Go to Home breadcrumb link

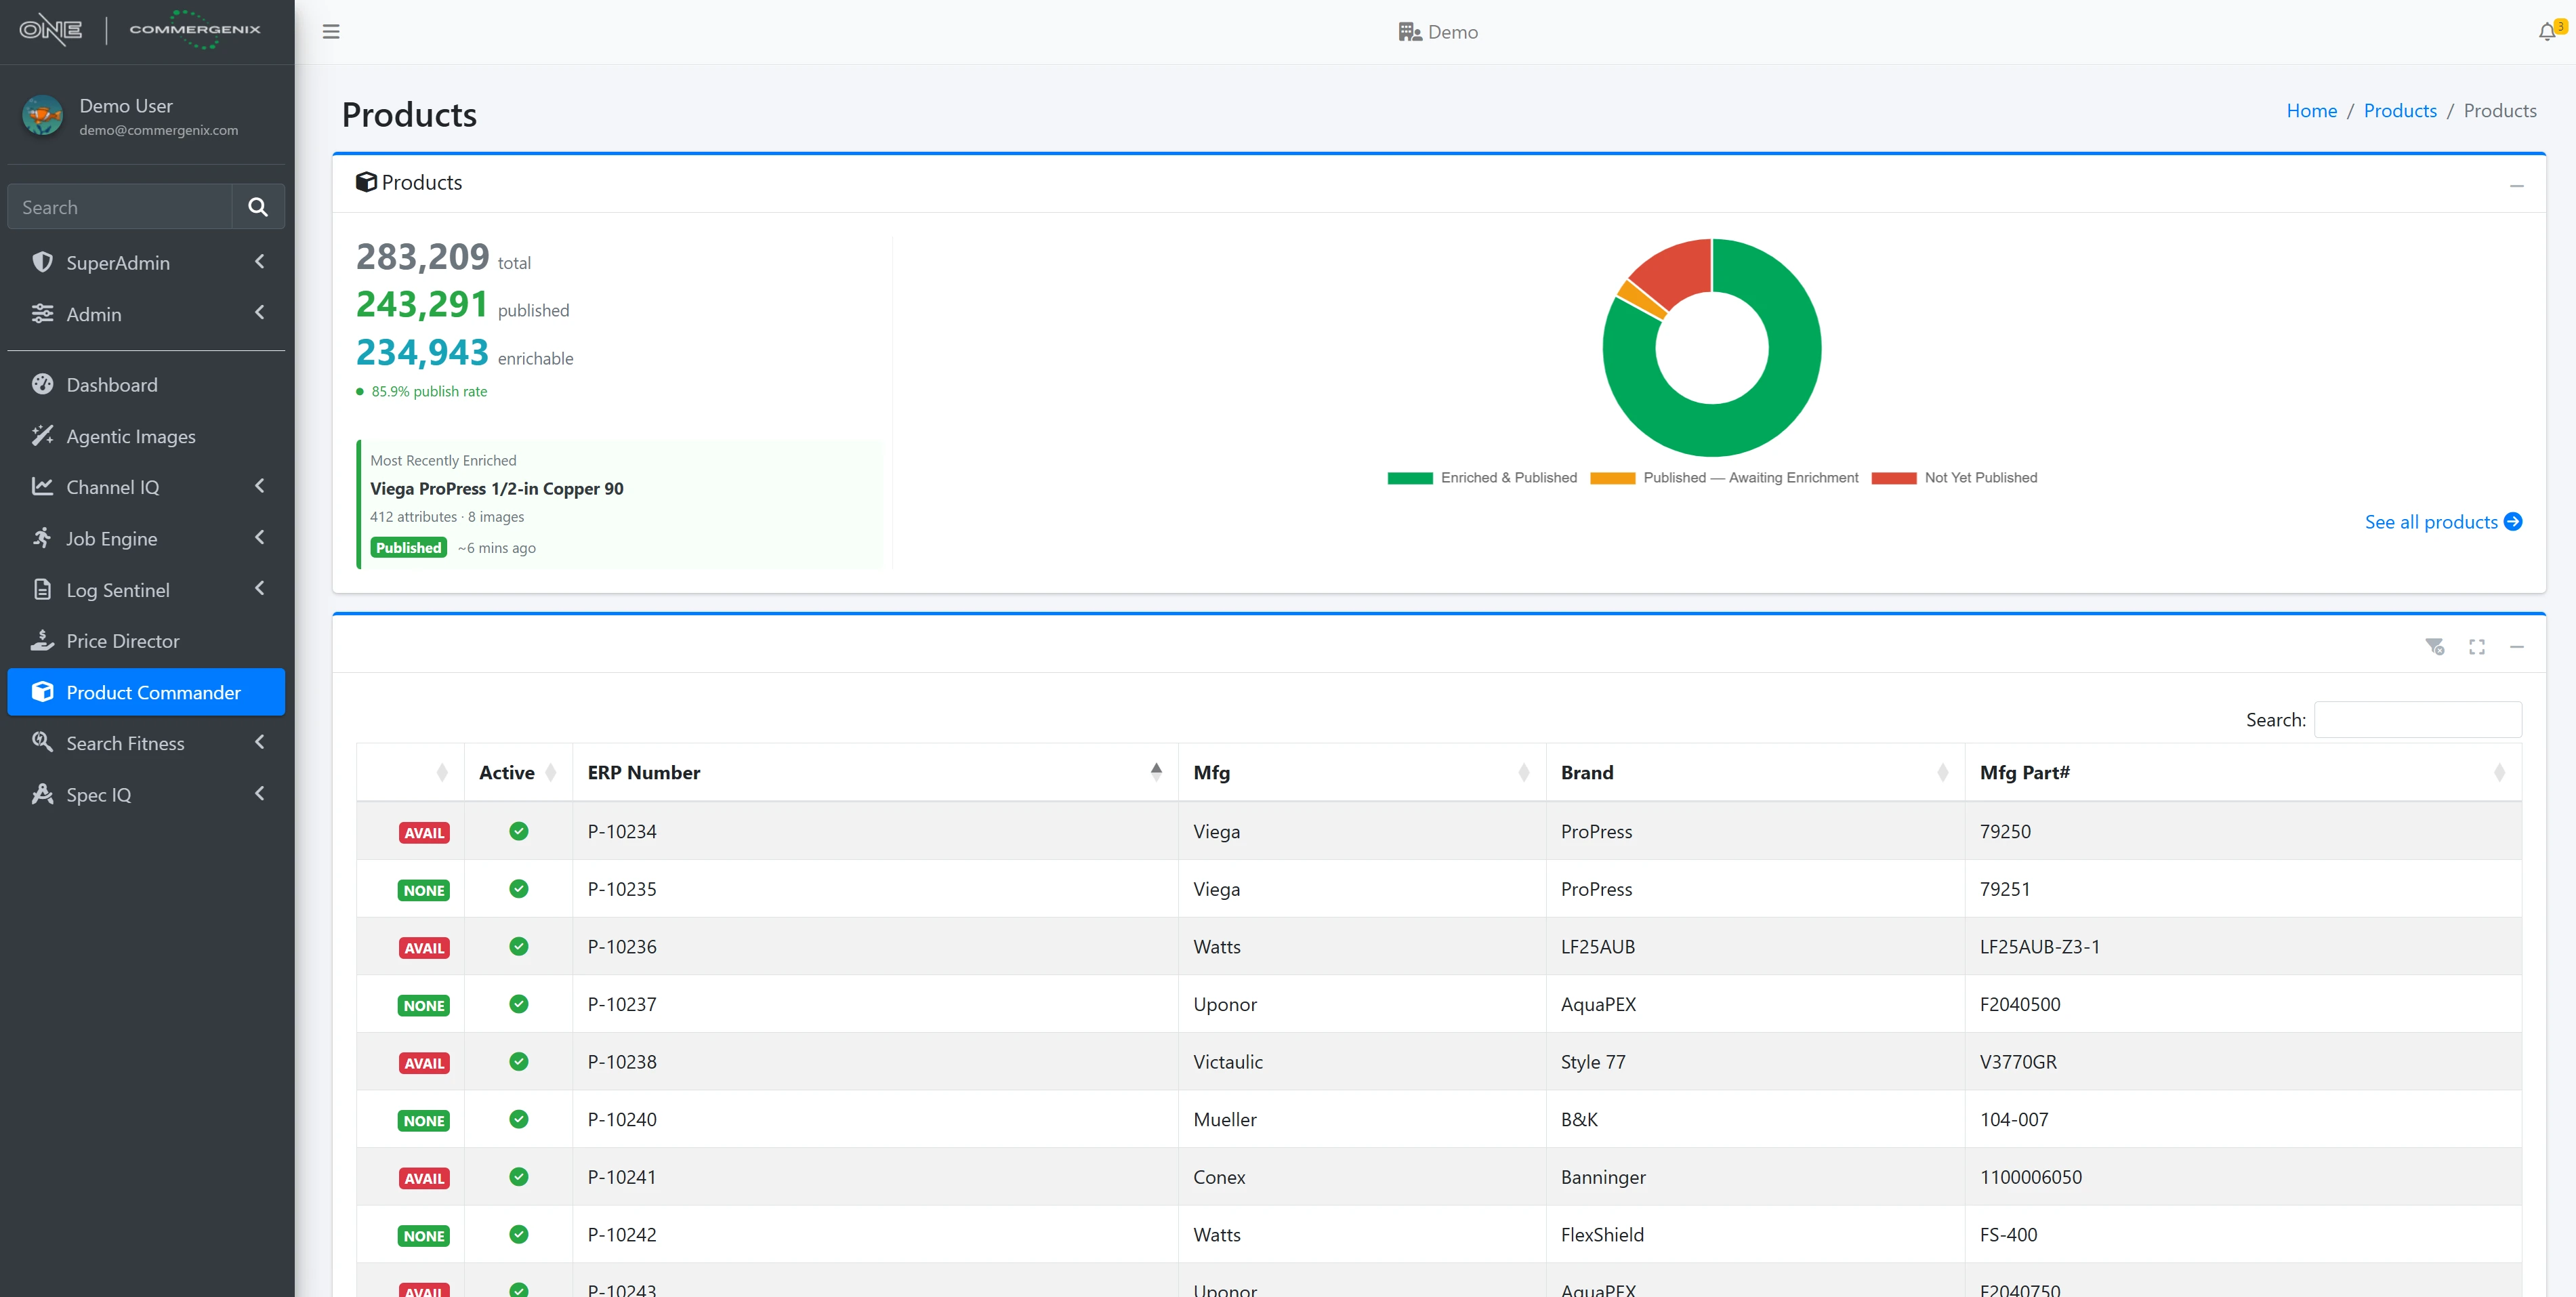click(2311, 111)
